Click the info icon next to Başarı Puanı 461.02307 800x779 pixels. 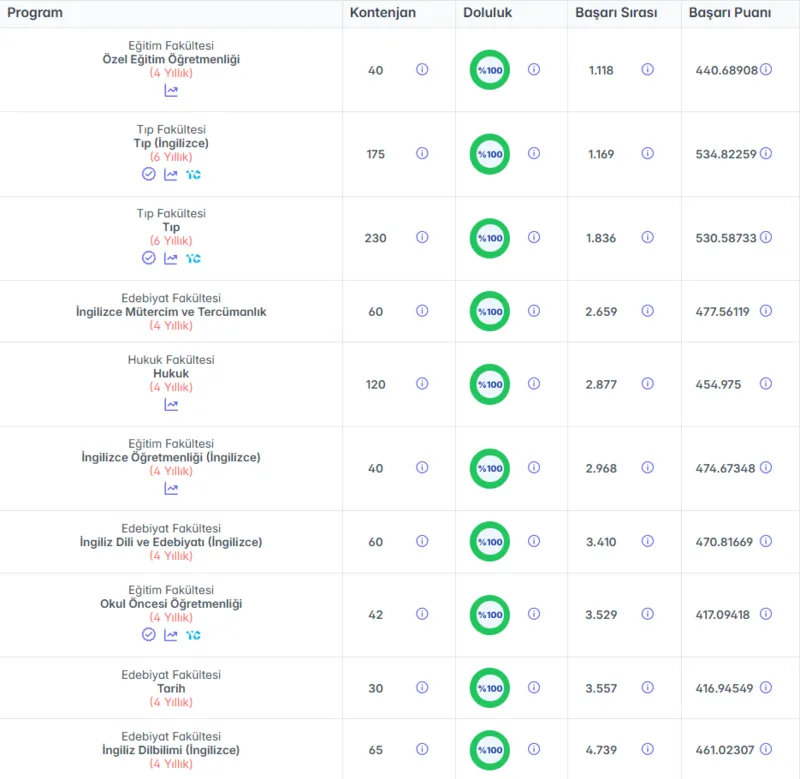click(766, 749)
